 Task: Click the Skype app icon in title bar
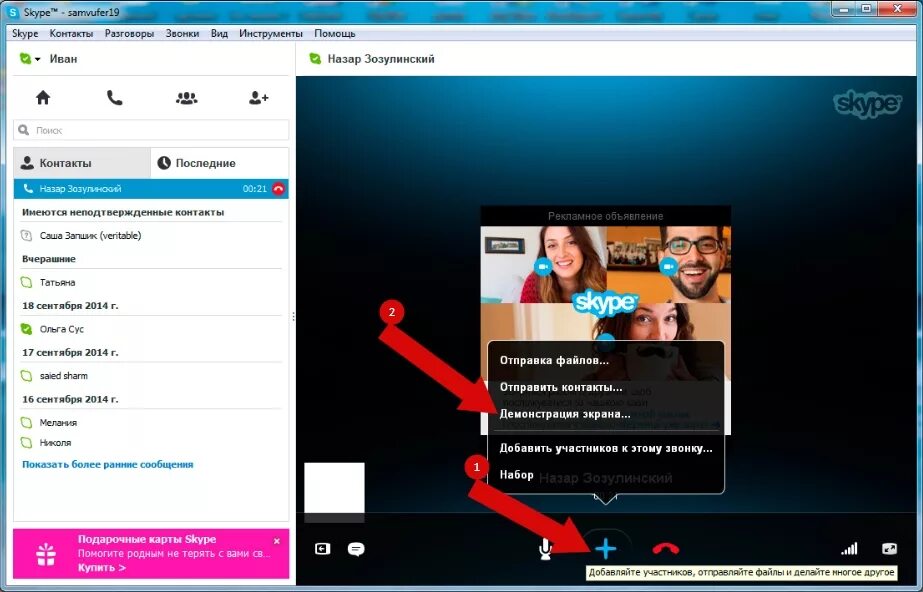point(13,12)
